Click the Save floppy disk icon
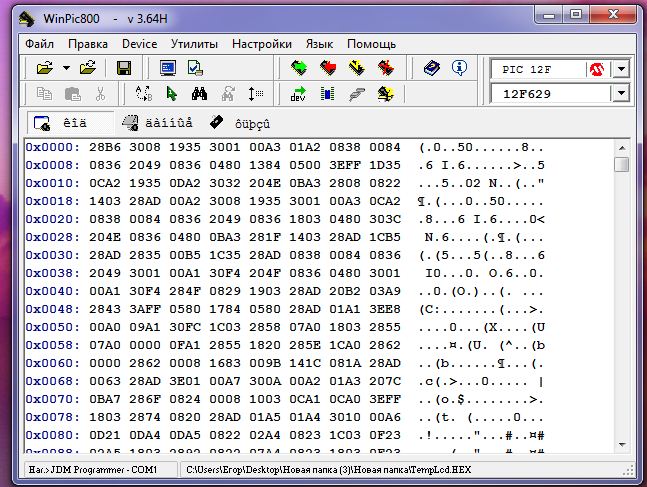This screenshot has width=647, height=487. coord(124,68)
